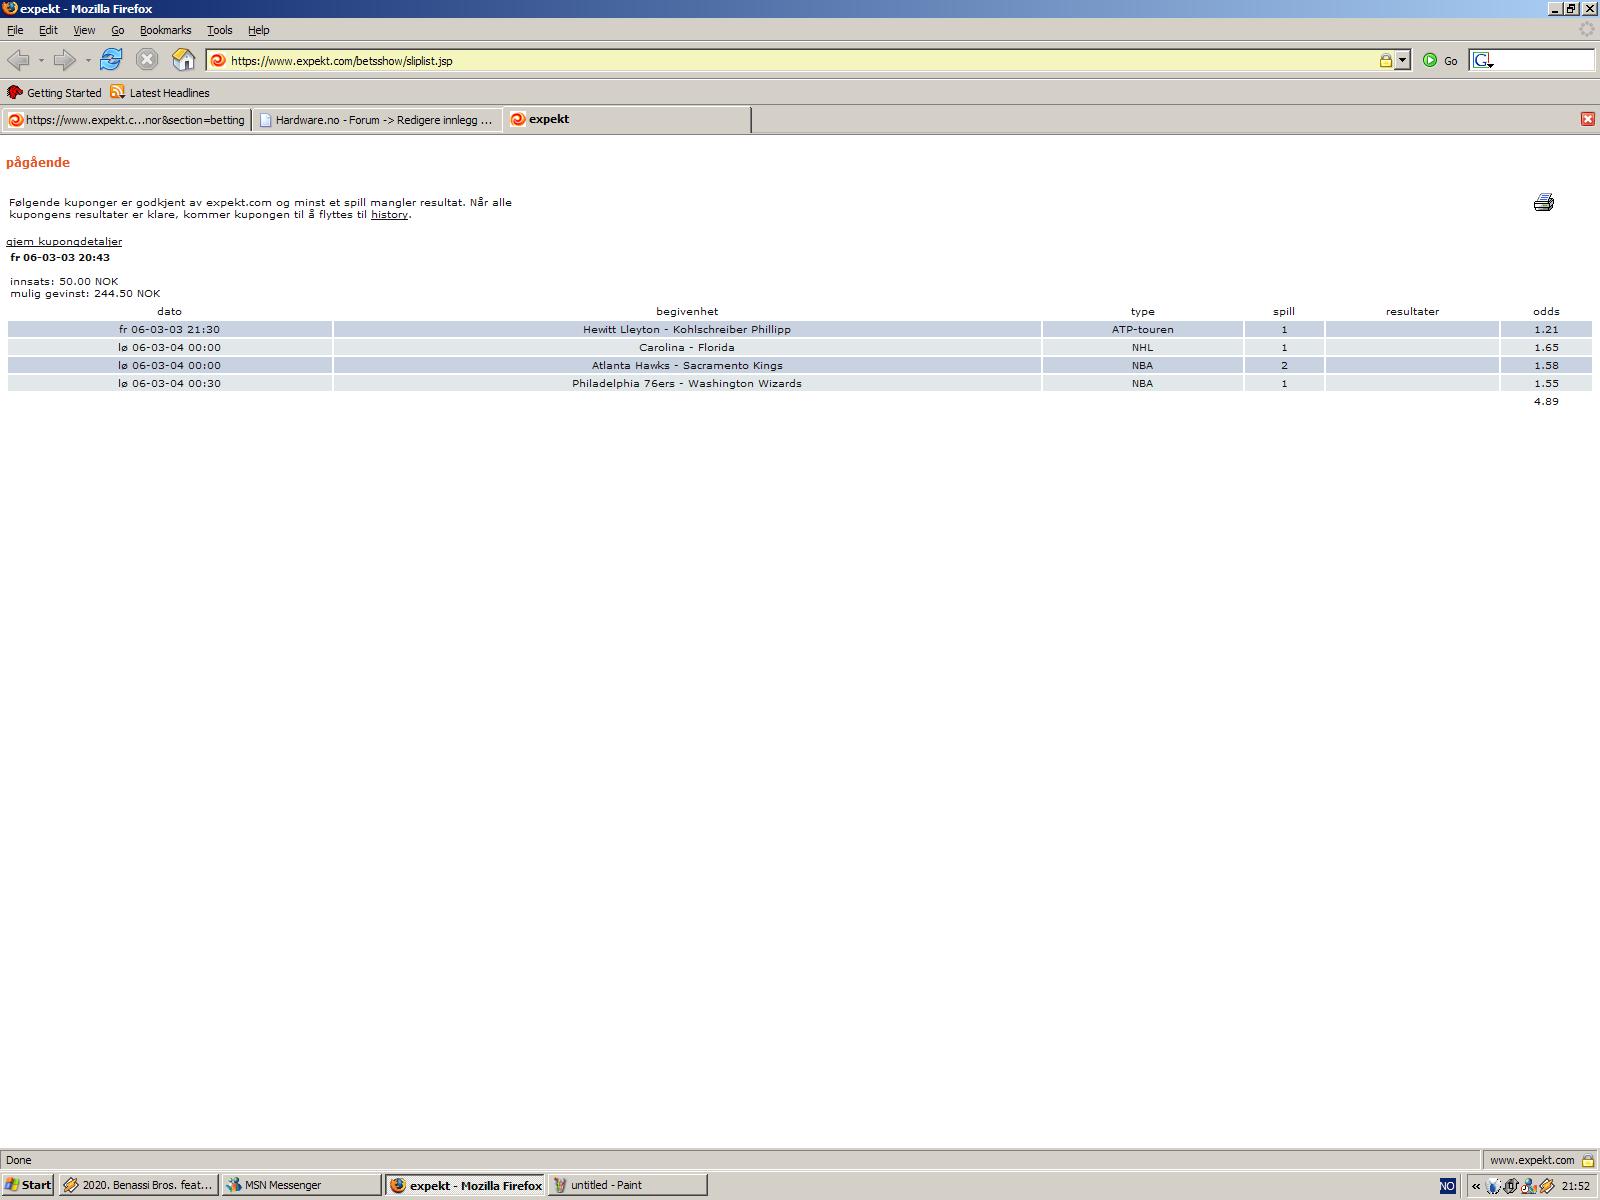Click the pågående page heading
The height and width of the screenshot is (1200, 1600).
click(38, 162)
